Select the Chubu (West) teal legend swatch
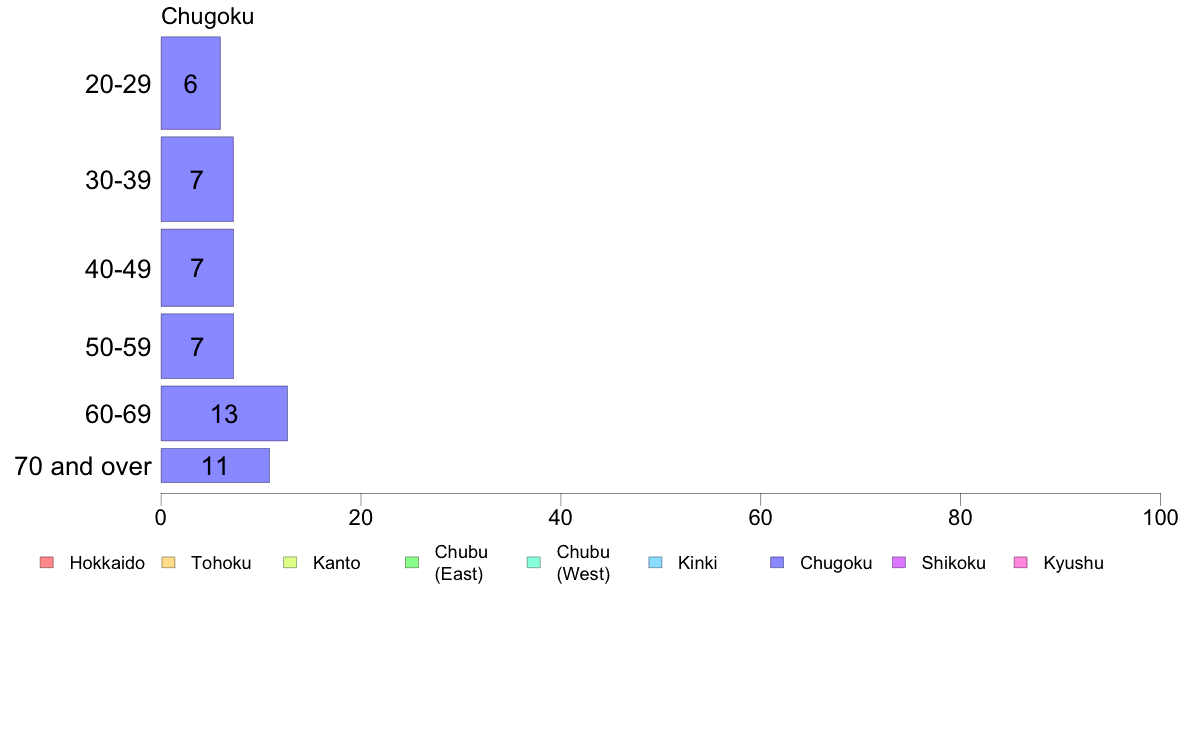1188x736 pixels. [533, 562]
